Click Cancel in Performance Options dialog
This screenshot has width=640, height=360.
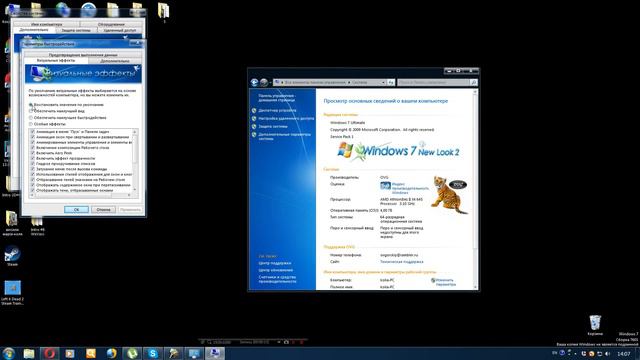pos(103,209)
